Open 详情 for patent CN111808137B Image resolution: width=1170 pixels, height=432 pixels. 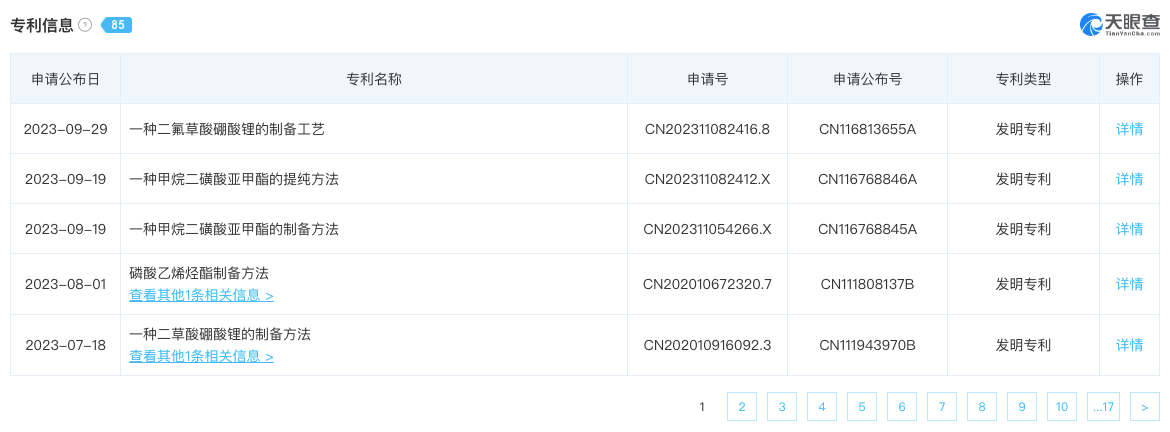click(x=1129, y=284)
